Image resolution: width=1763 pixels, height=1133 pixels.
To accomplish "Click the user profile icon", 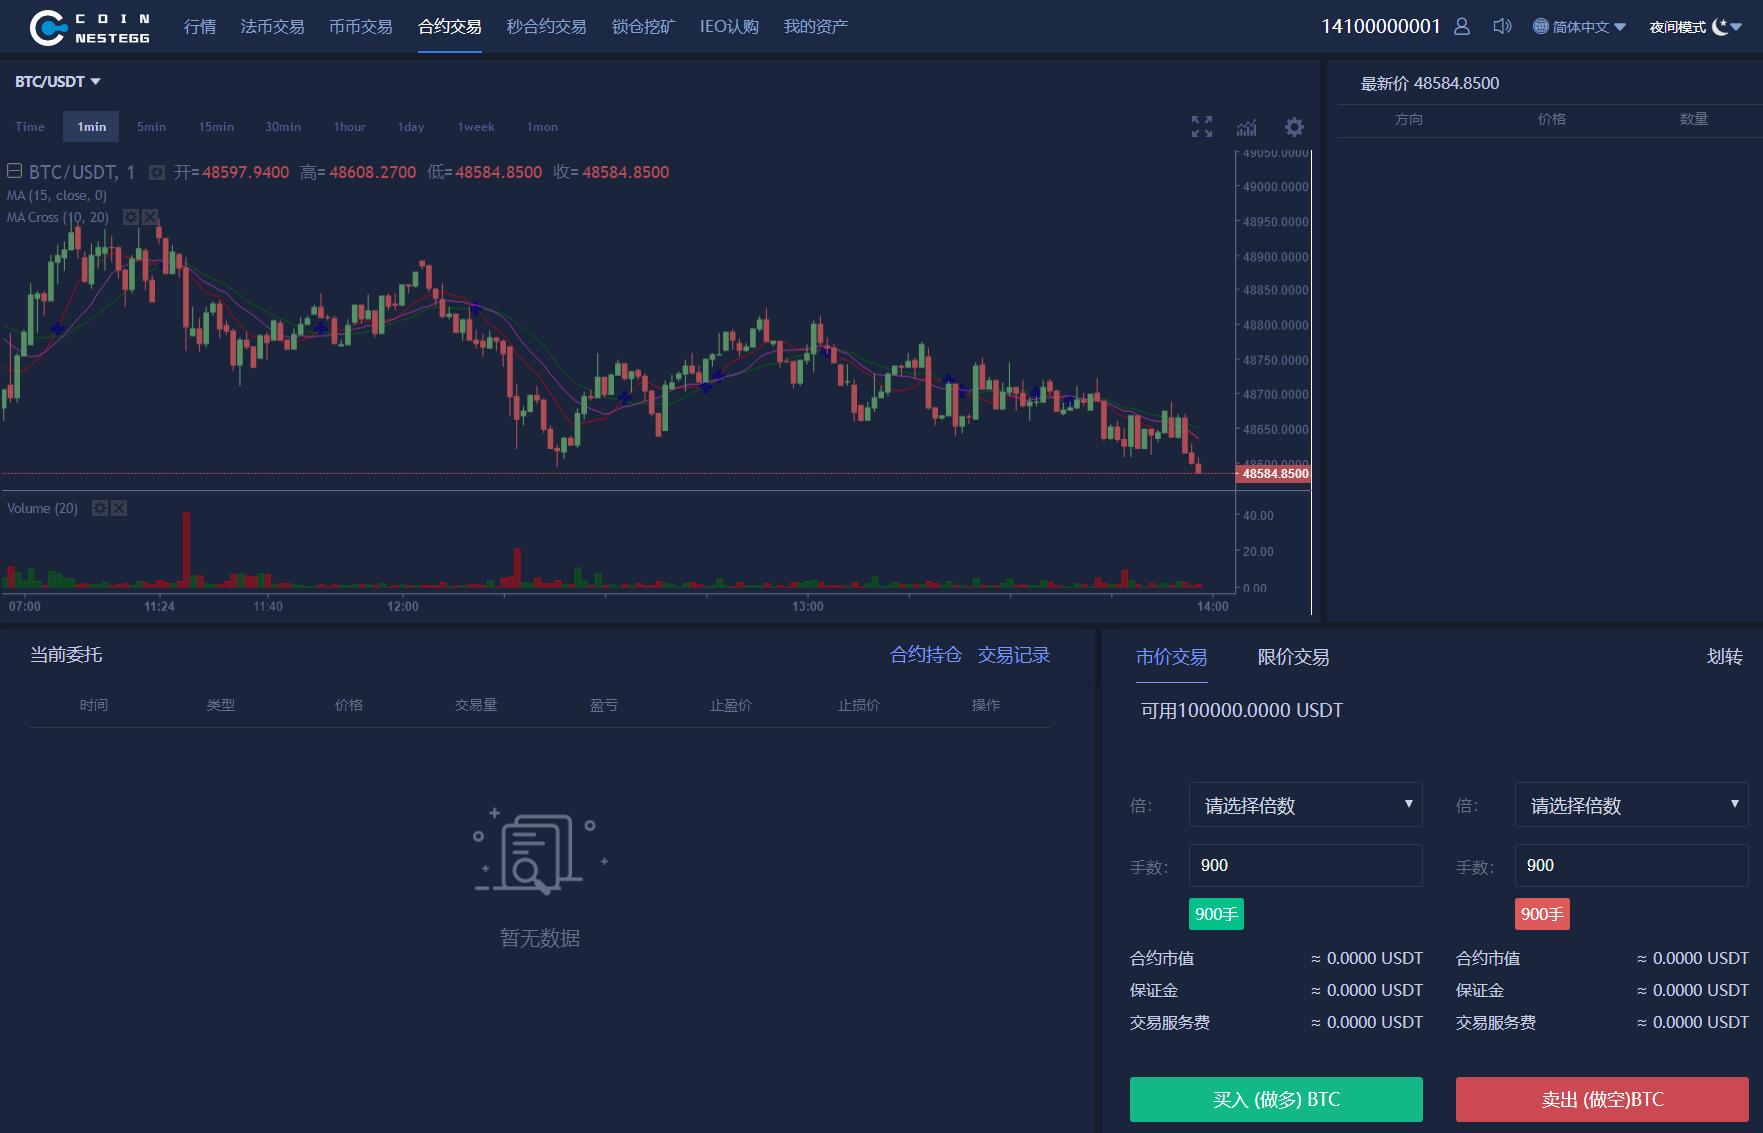I will [x=1461, y=27].
